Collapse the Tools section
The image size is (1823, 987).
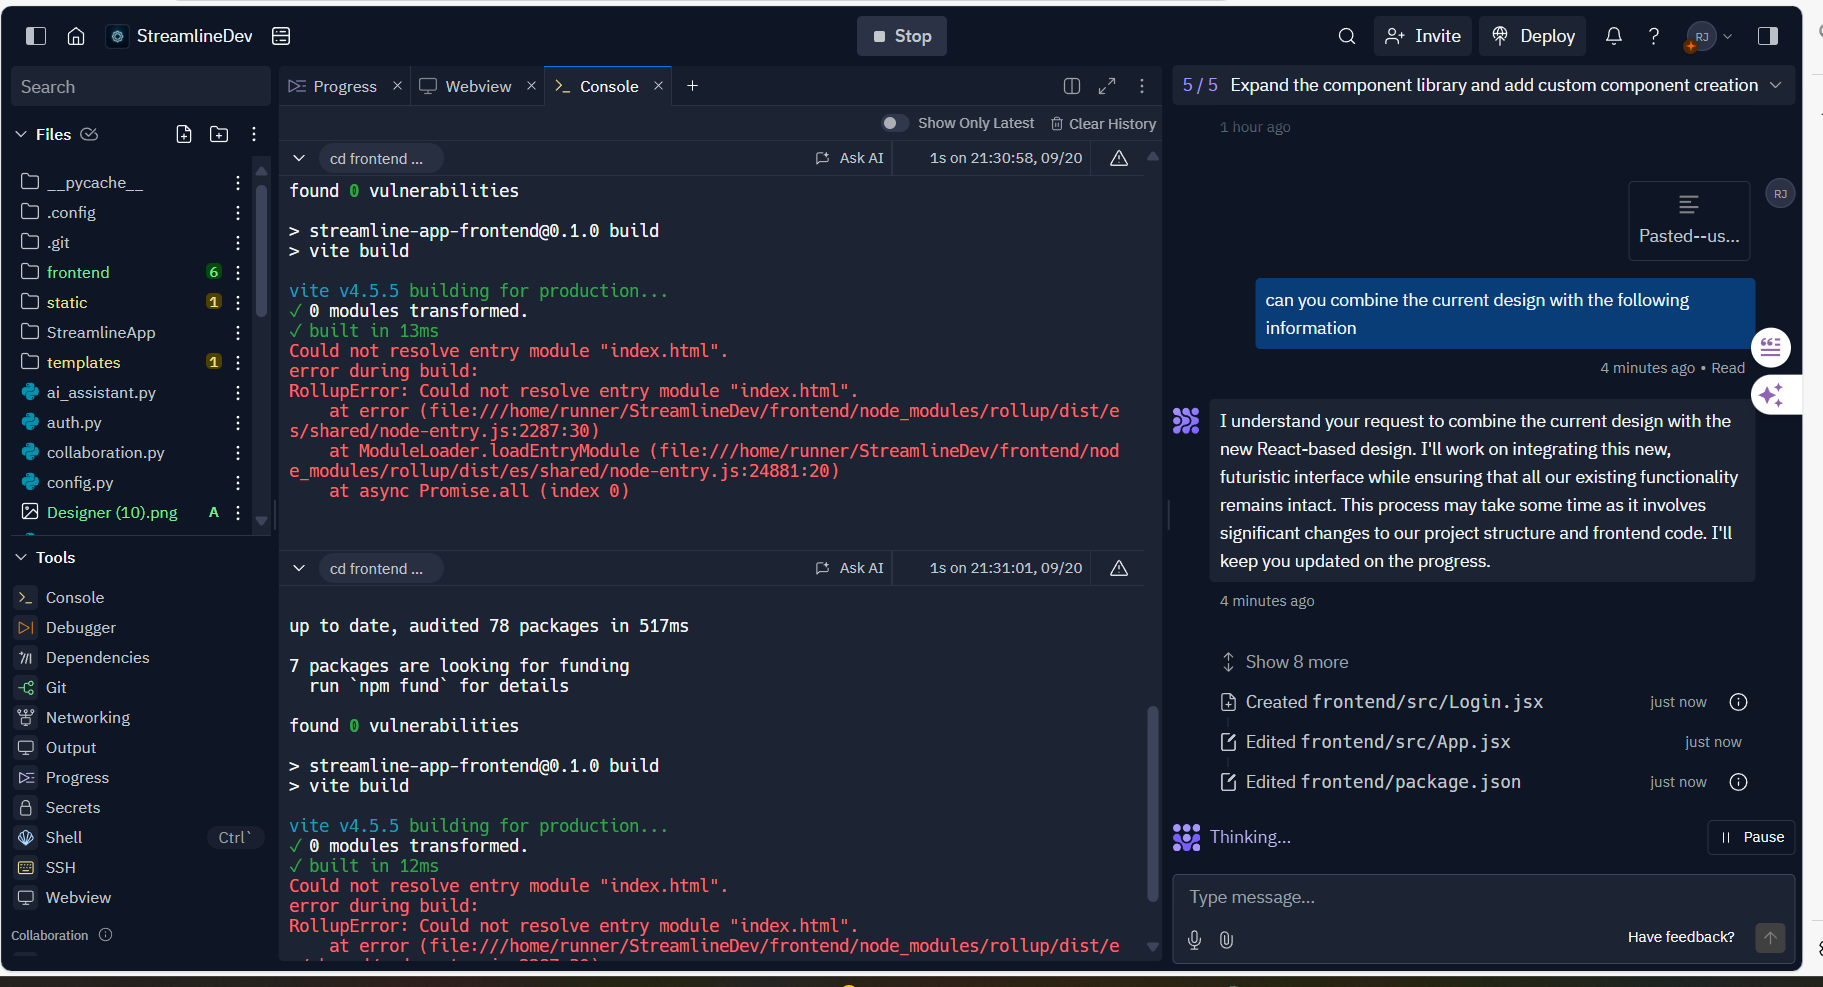click(x=21, y=557)
